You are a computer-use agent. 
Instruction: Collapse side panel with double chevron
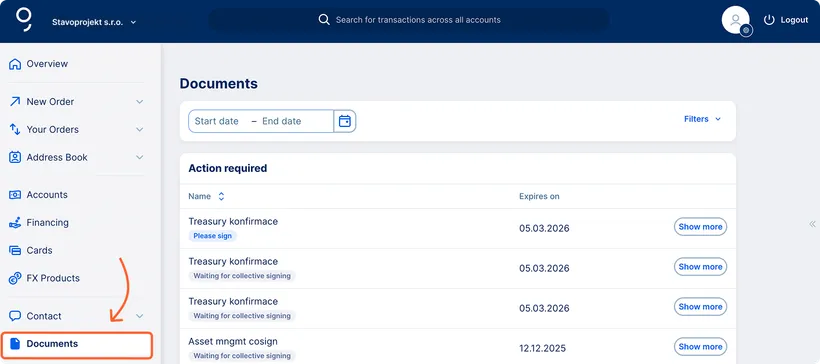812,224
